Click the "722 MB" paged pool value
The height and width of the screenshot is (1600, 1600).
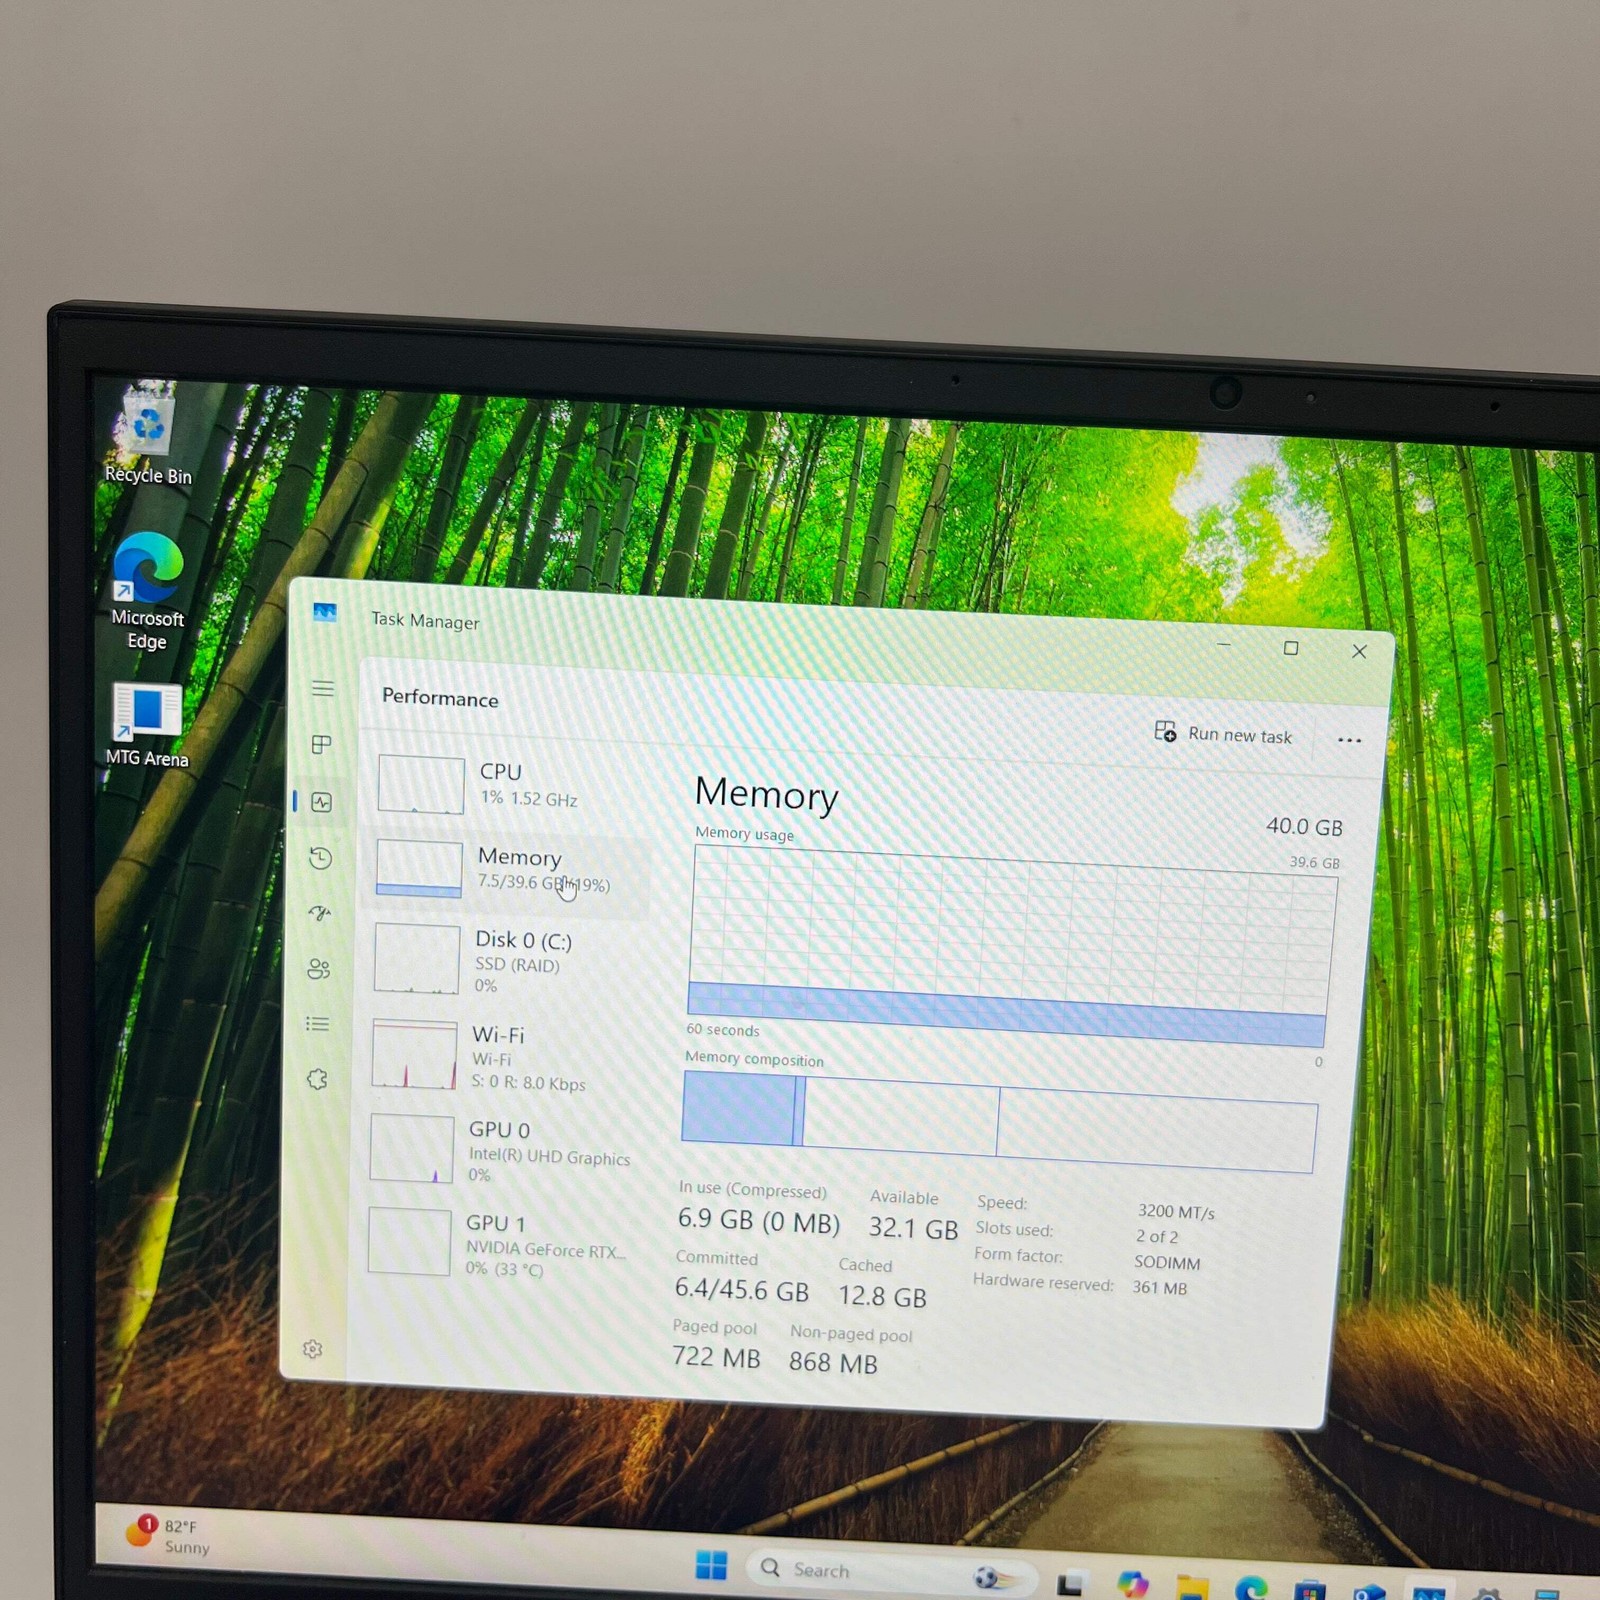pyautogui.click(x=716, y=1357)
